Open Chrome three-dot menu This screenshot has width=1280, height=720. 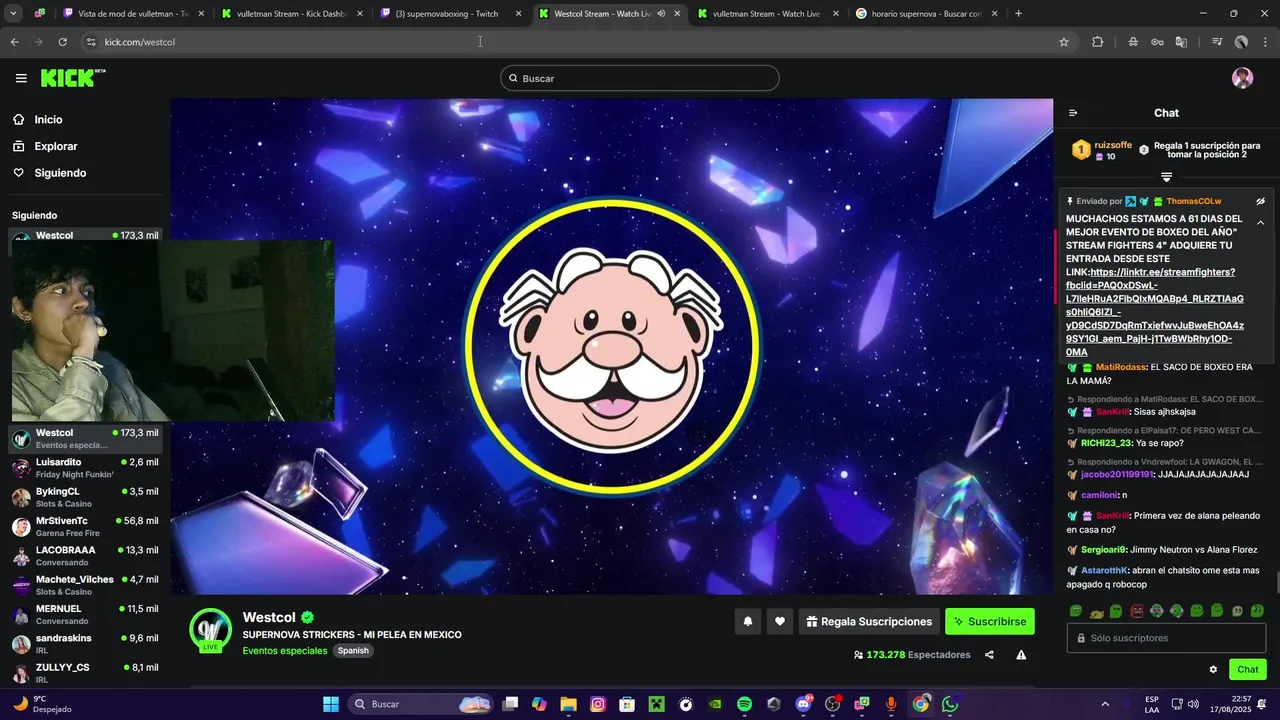[1265, 42]
